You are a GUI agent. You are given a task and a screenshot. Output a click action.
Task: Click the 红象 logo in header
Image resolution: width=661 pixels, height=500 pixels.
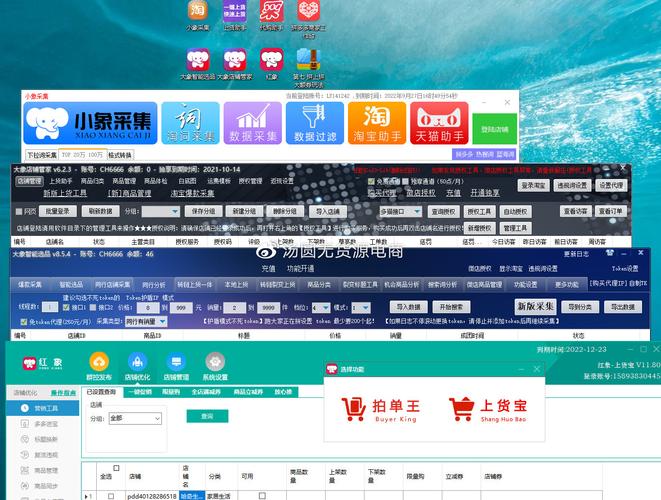42,363
